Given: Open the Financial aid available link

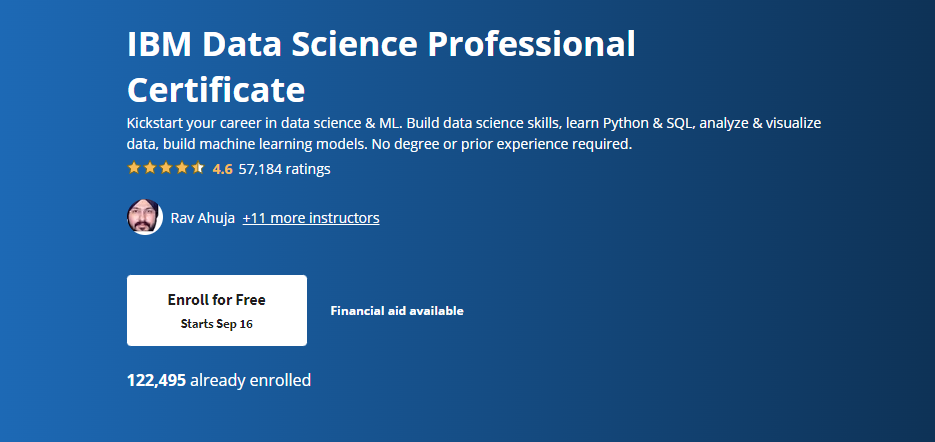Looking at the screenshot, I should [397, 311].
